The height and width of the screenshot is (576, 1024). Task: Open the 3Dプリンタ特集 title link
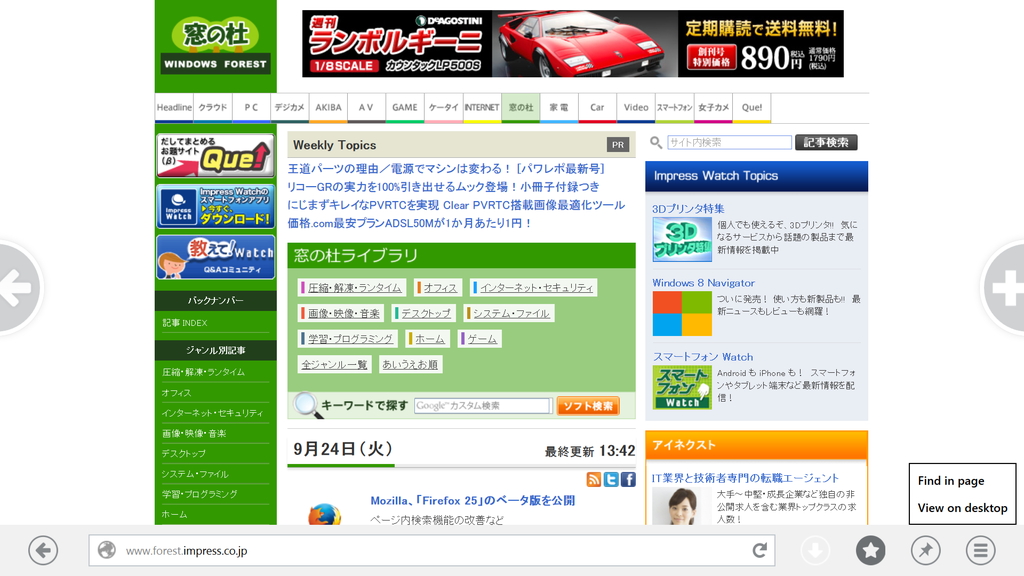tap(688, 208)
